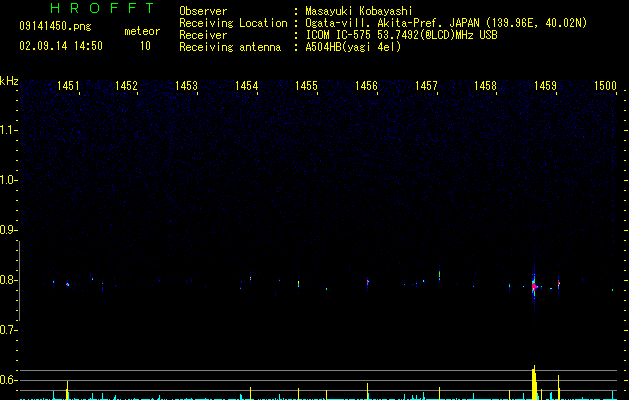This screenshot has width=629, height=400.
Task: Click the 1457 time axis label
Action: coord(426,85)
